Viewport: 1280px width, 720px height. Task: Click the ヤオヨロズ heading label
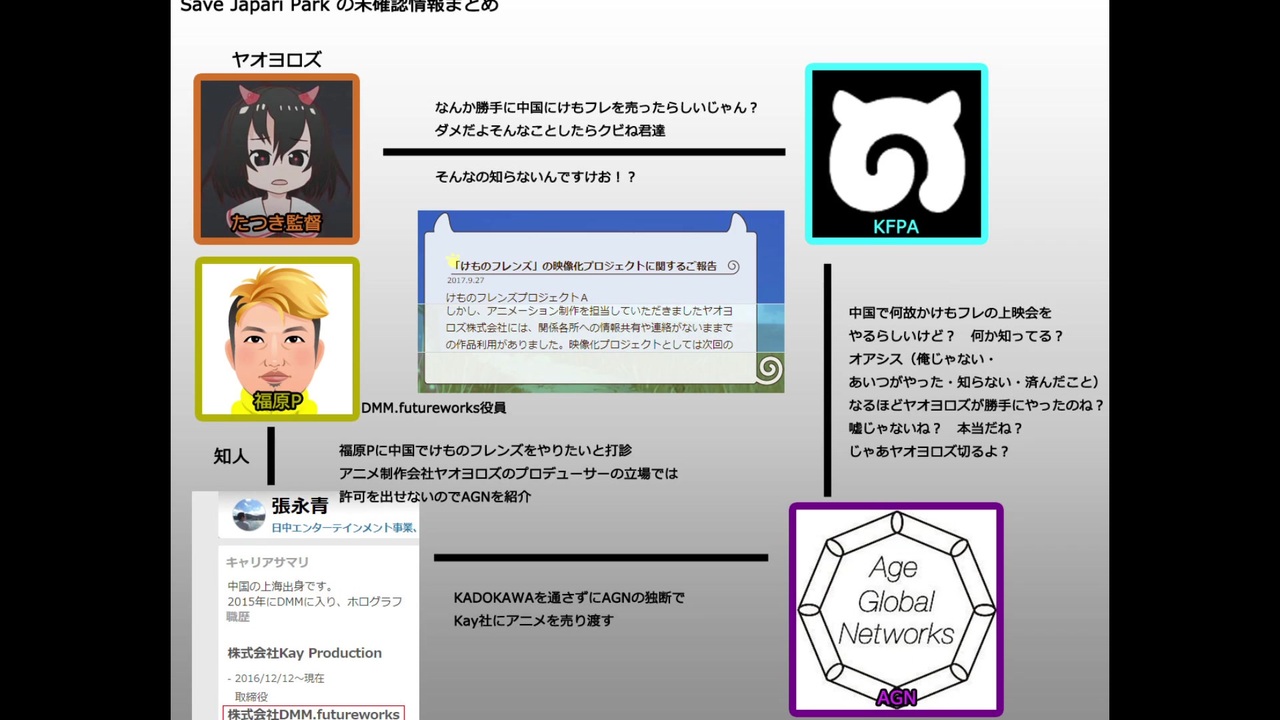277,60
